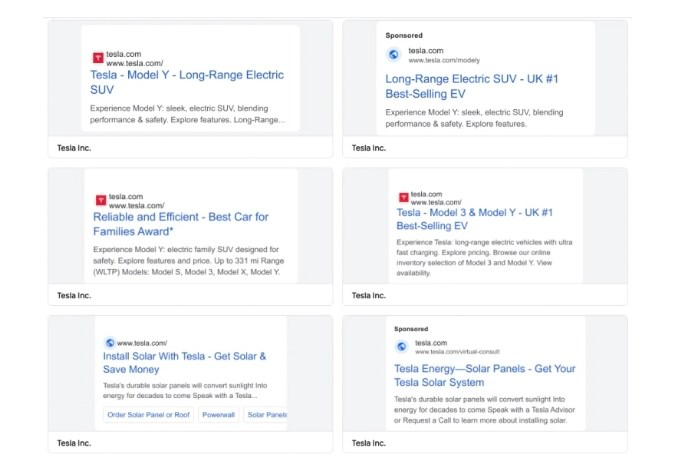Screen dimensions: 691x463
Task: Click the Tesla logo icon in the Model Y Long-Range ad
Action: [98, 58]
